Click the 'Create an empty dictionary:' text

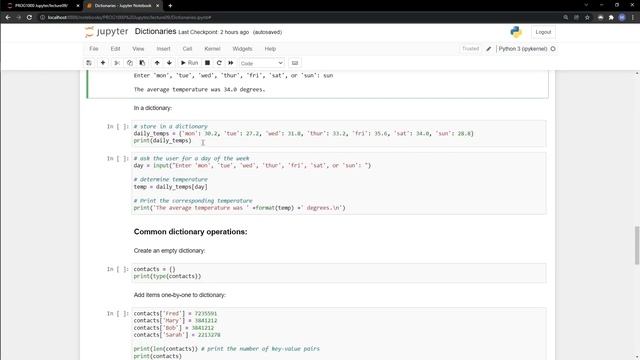click(169, 250)
